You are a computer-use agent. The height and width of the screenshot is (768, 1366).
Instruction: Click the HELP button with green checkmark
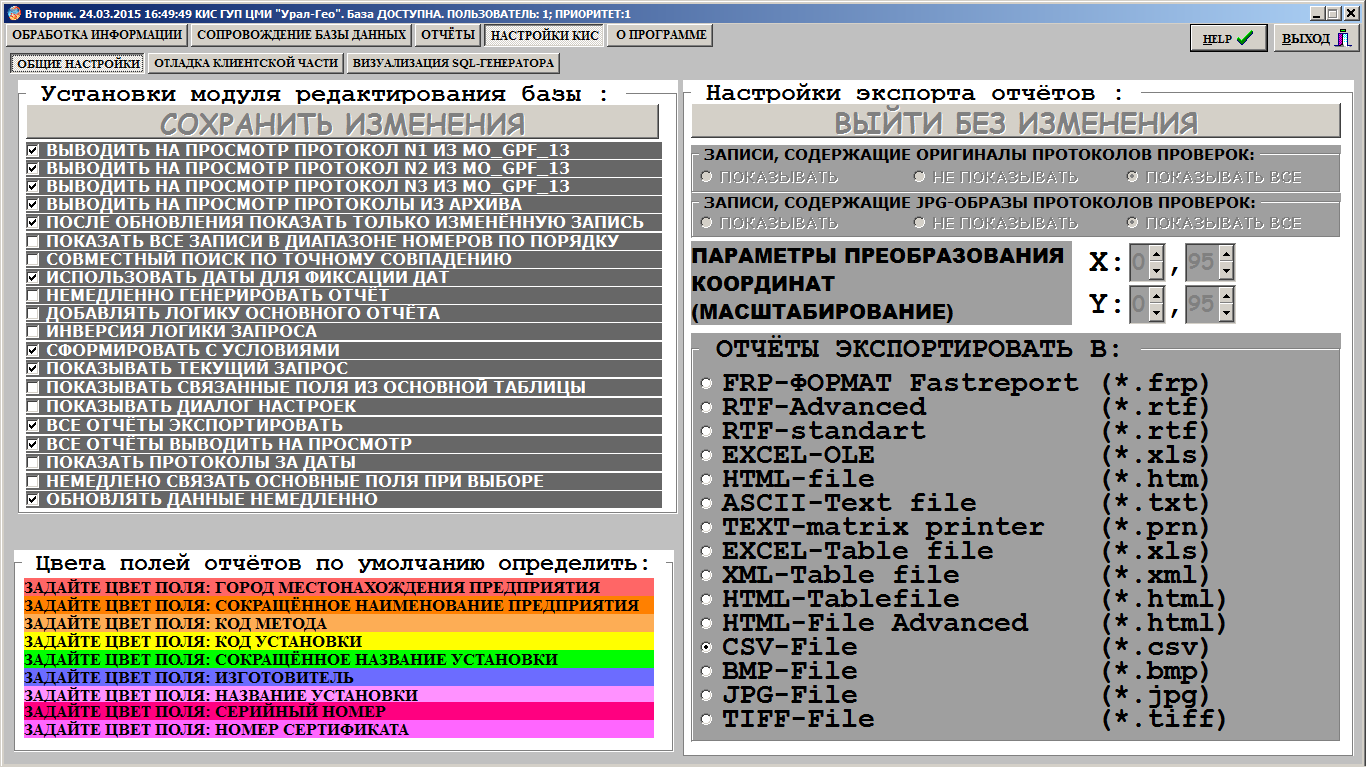[1228, 38]
